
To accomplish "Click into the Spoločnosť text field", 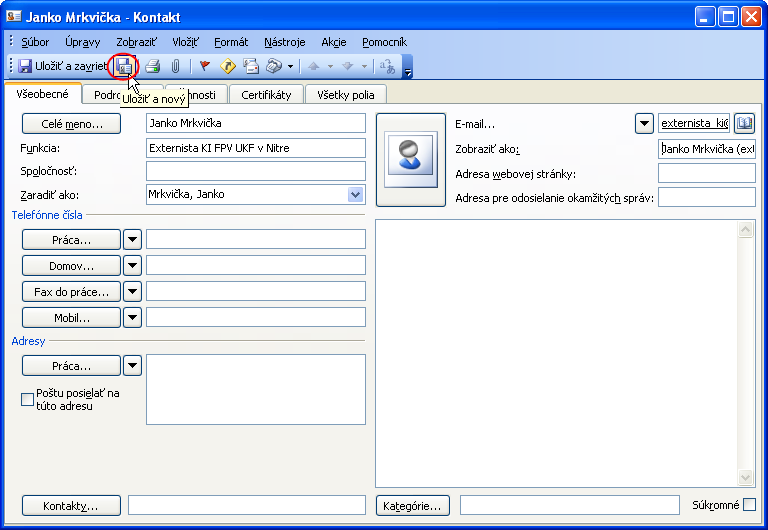I will tap(255, 171).
